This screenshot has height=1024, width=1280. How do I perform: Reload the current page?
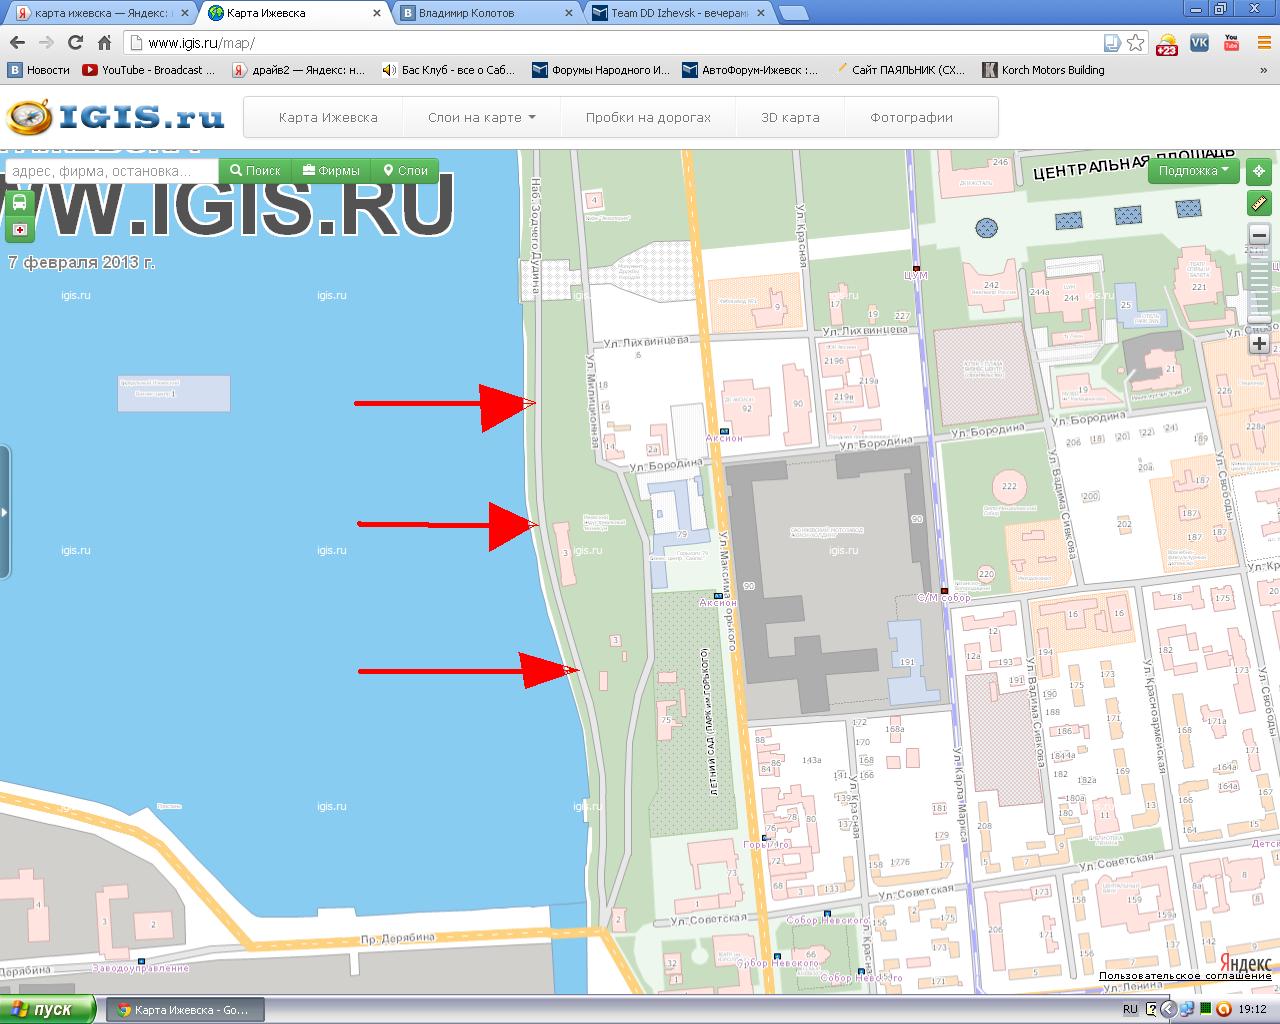point(75,43)
